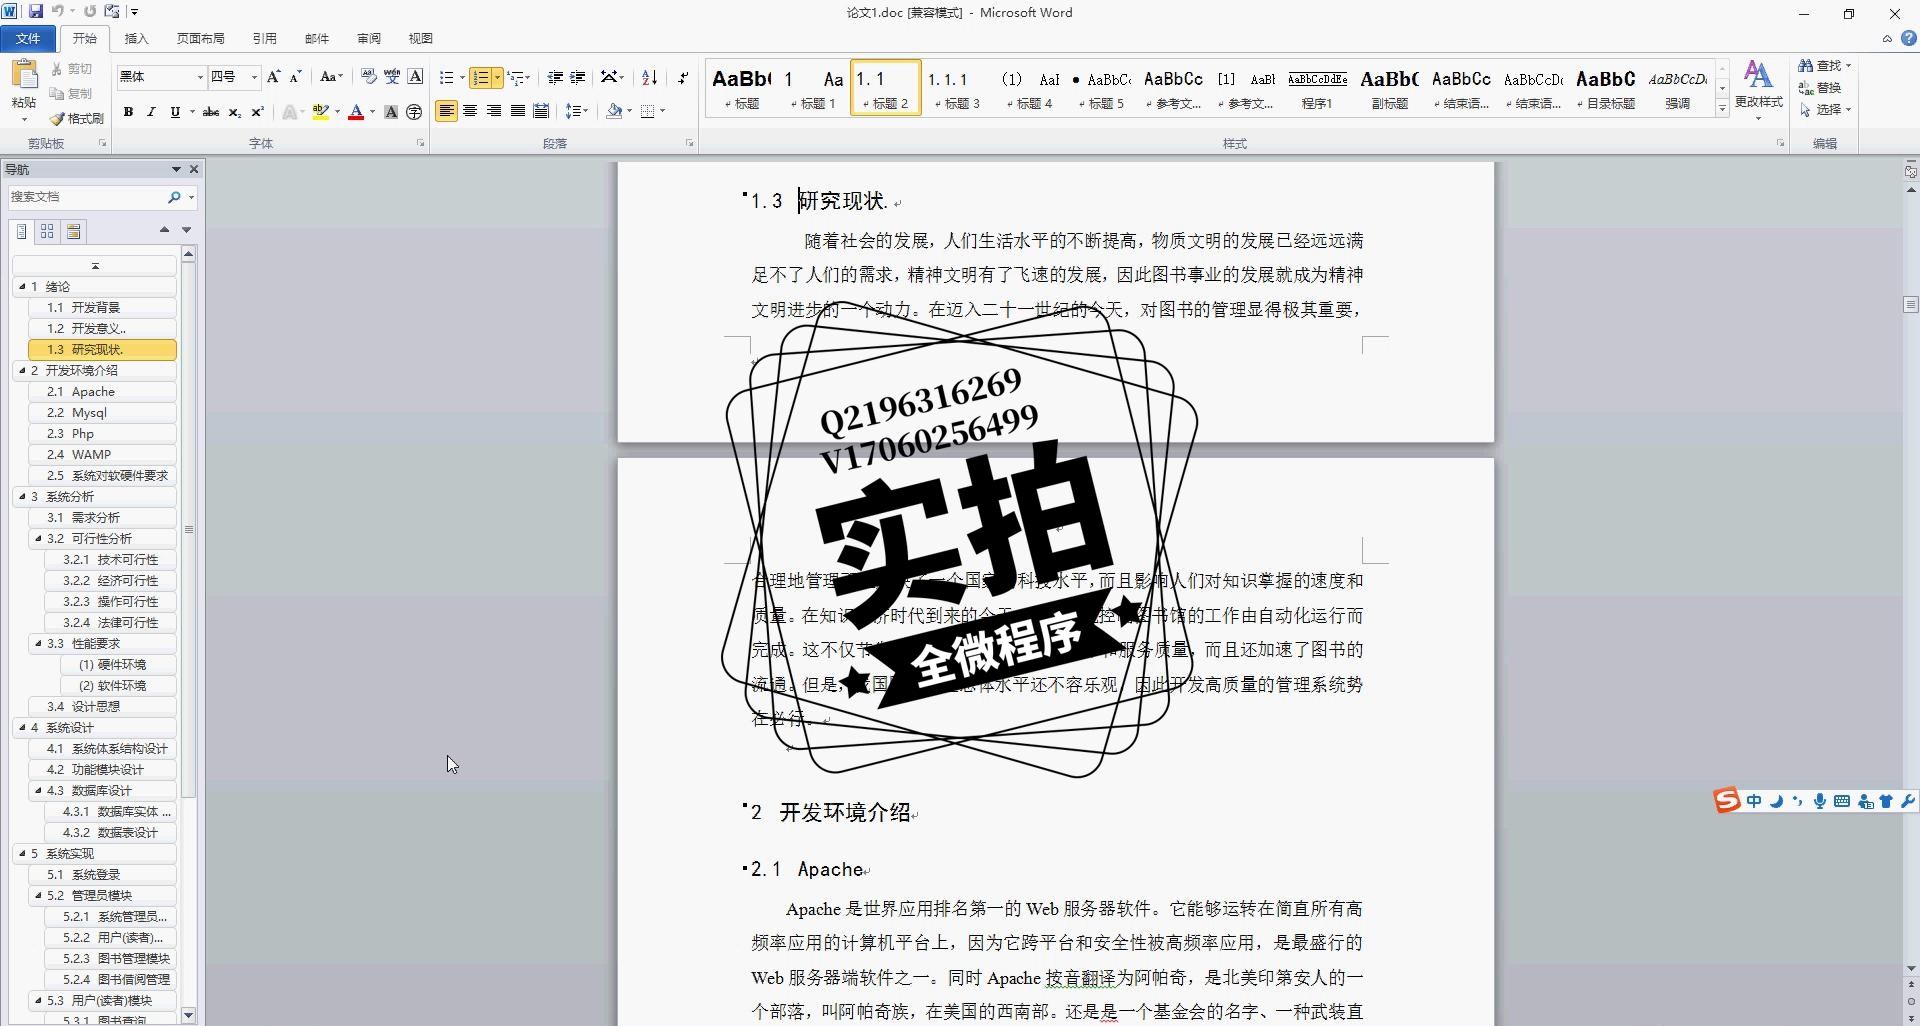
Task: Click the Shrink Font icon
Action: 295,77
